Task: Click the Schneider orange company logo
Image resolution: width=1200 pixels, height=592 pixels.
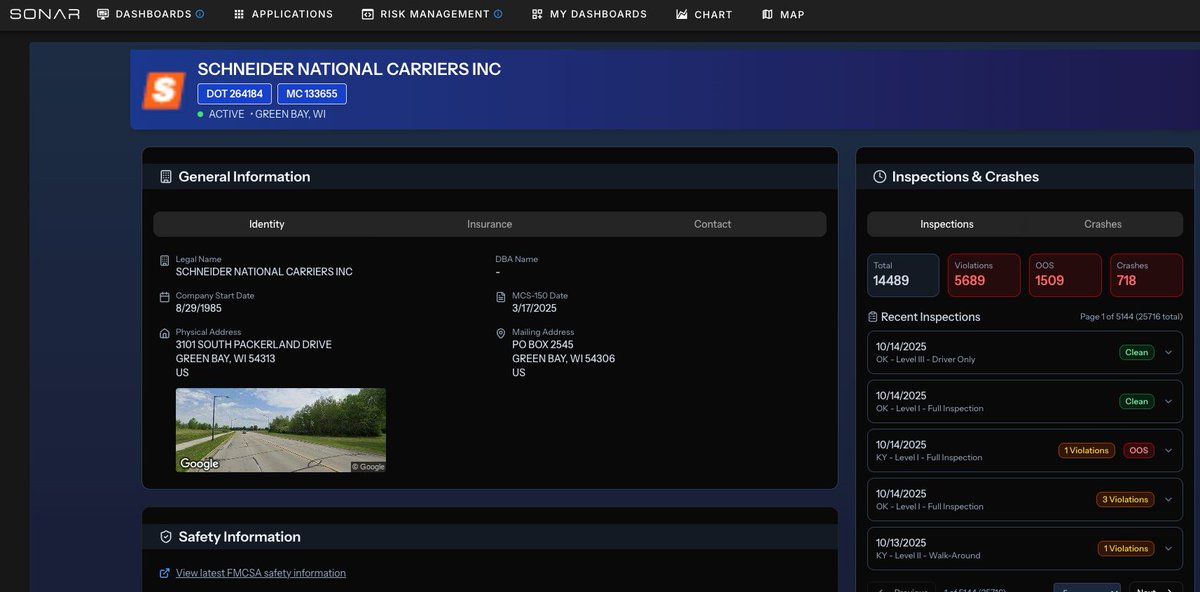Action: pyautogui.click(x=163, y=91)
